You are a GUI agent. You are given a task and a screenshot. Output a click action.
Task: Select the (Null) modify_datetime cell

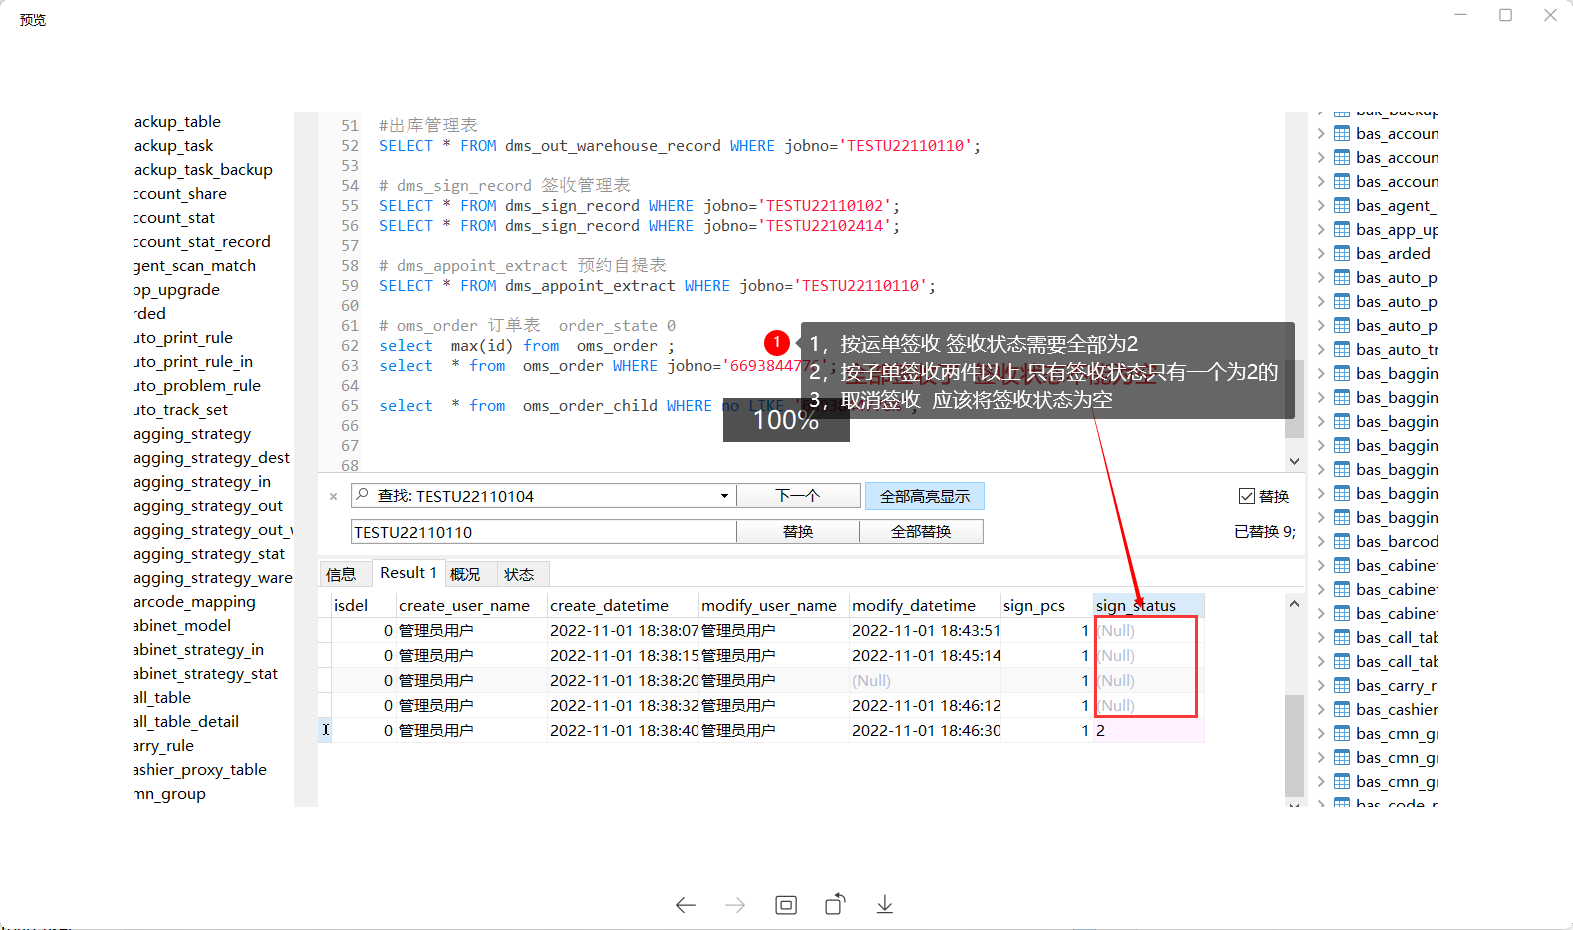[x=924, y=680]
